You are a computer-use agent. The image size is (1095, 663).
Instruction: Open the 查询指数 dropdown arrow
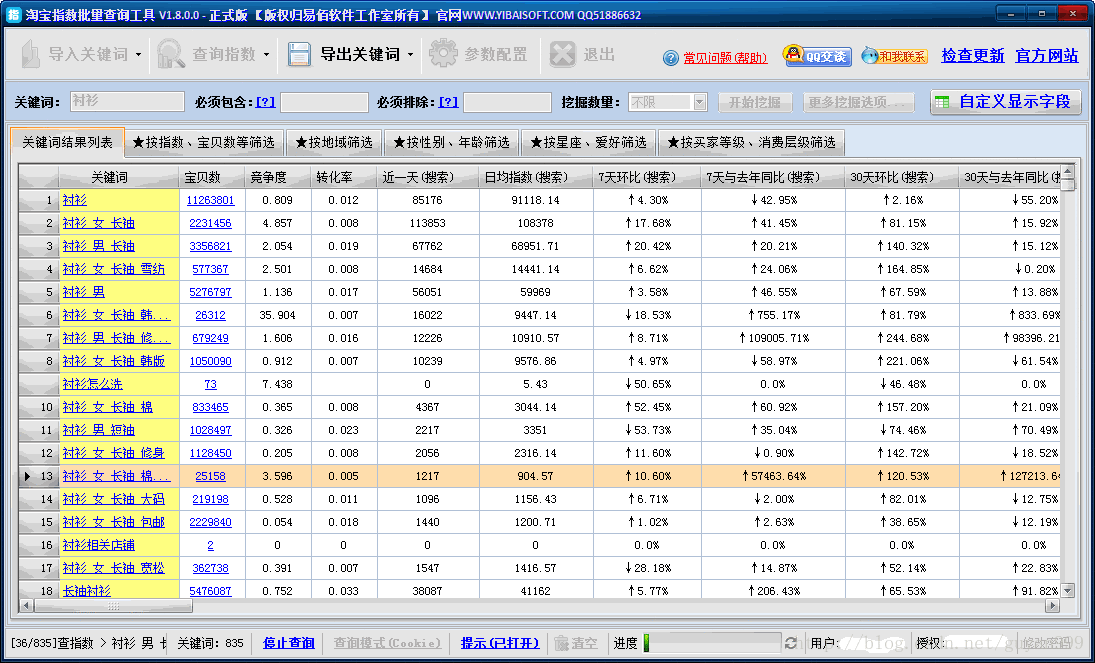click(x=267, y=54)
